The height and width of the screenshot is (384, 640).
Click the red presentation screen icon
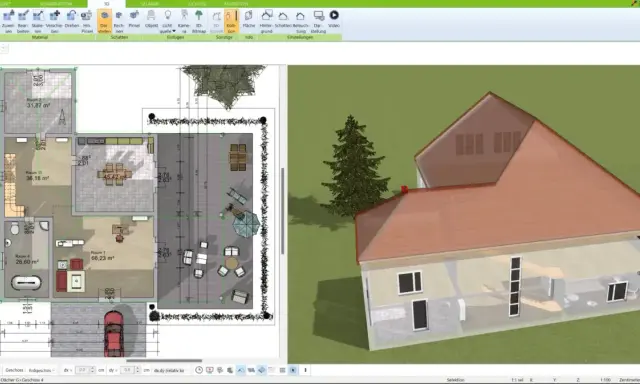[209, 370]
